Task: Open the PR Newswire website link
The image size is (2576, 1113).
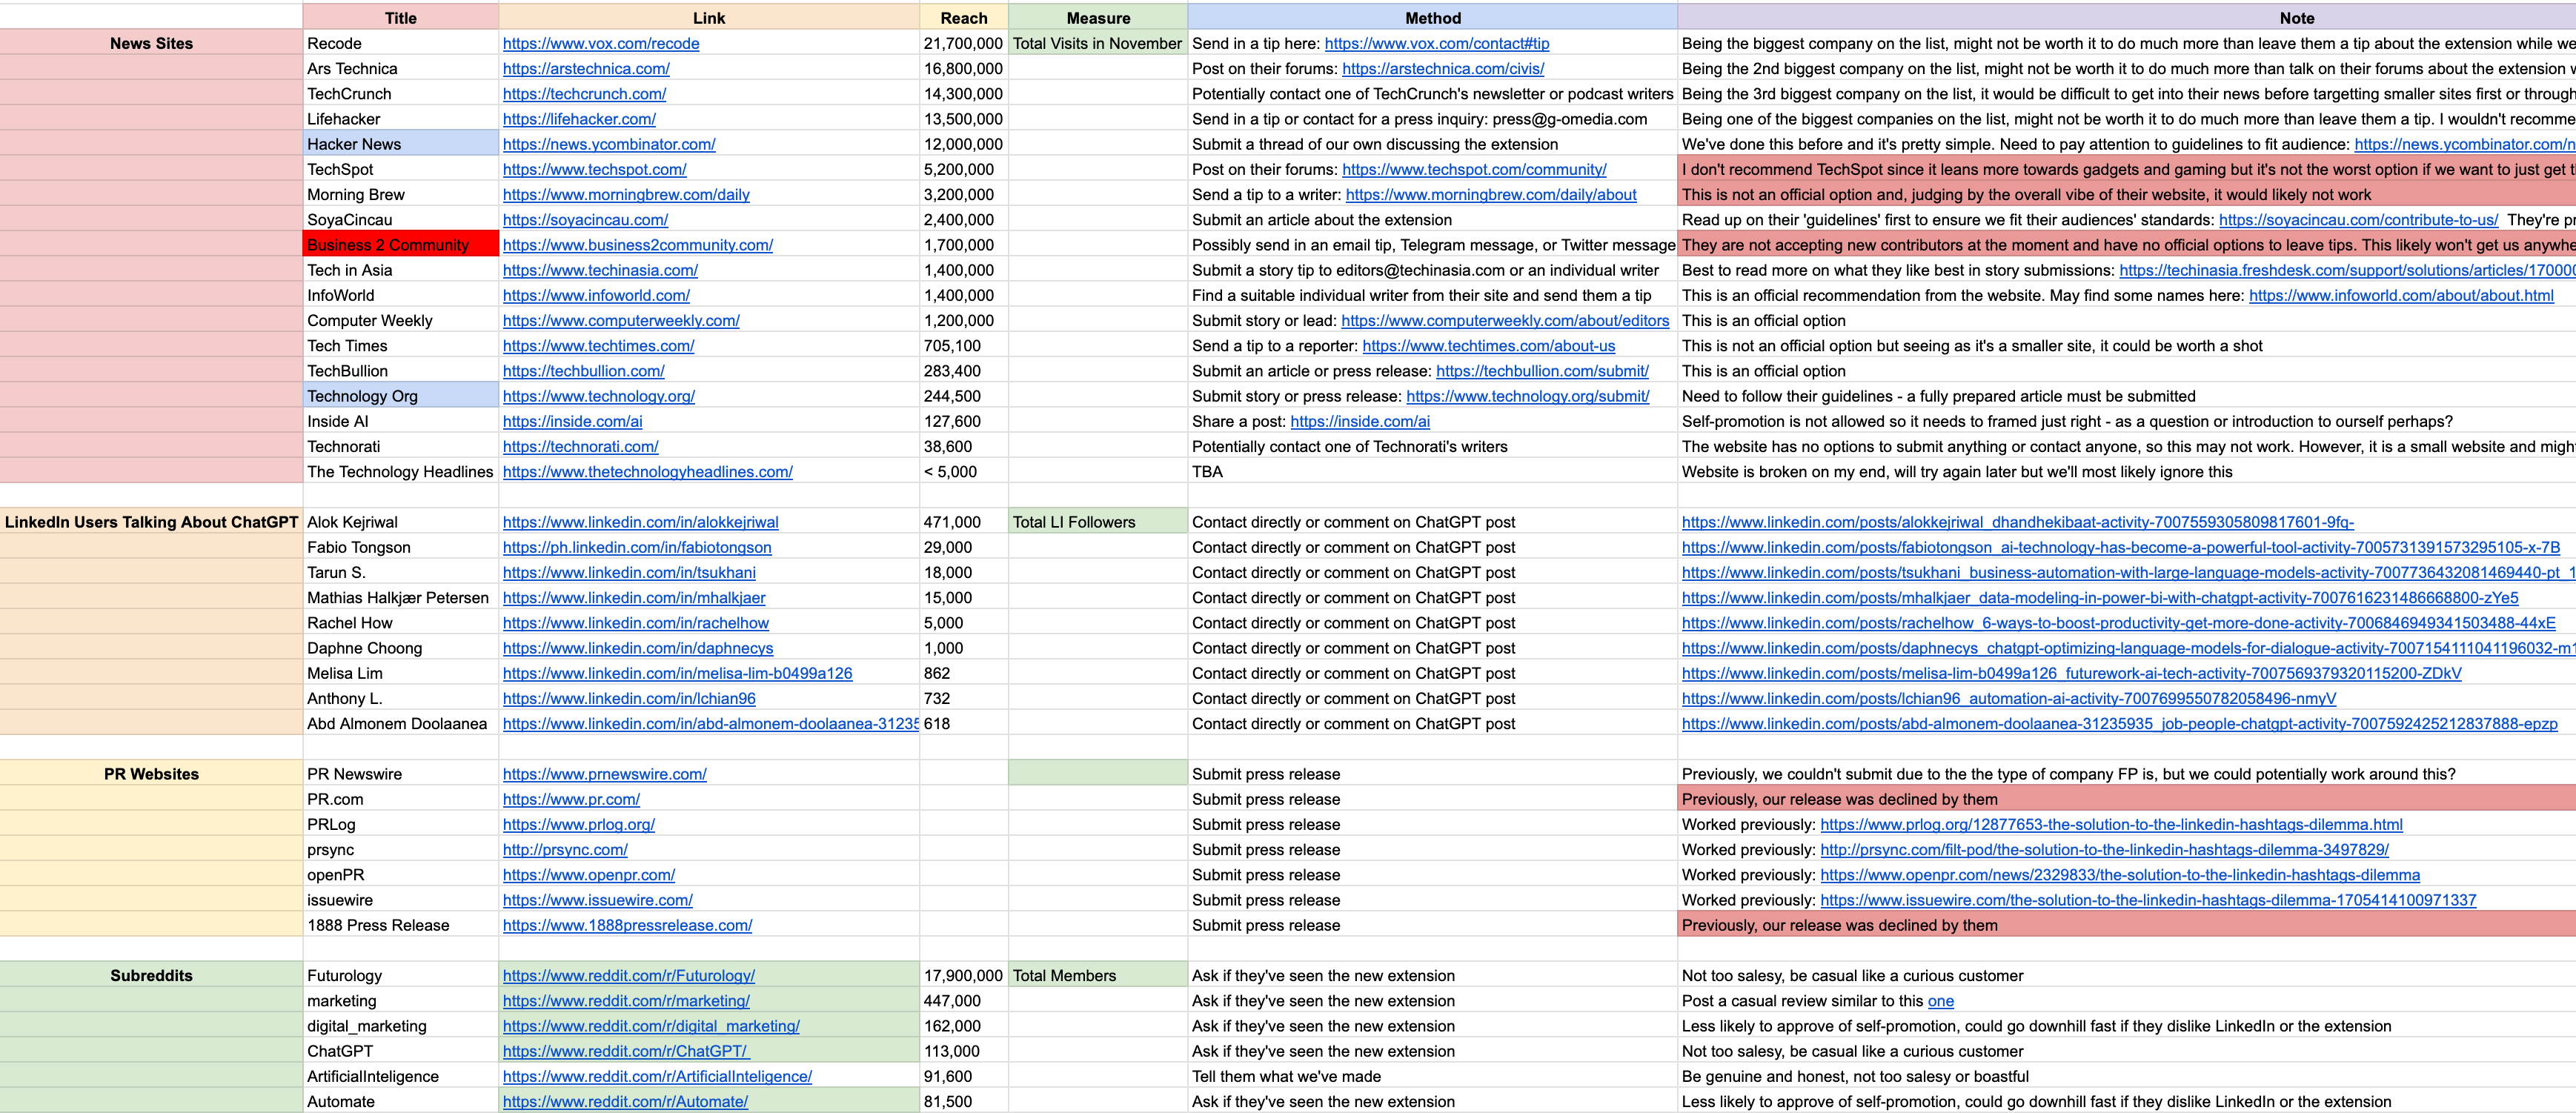Action: pyautogui.click(x=604, y=774)
